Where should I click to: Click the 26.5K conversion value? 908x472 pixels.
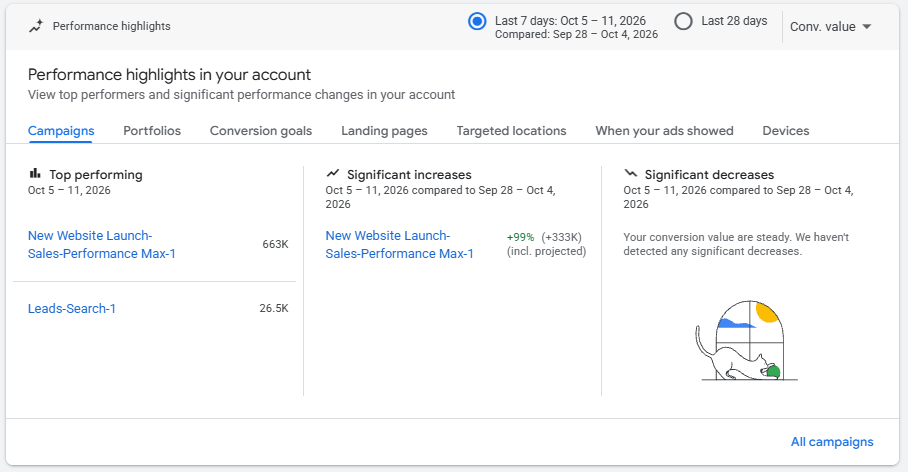coord(274,308)
